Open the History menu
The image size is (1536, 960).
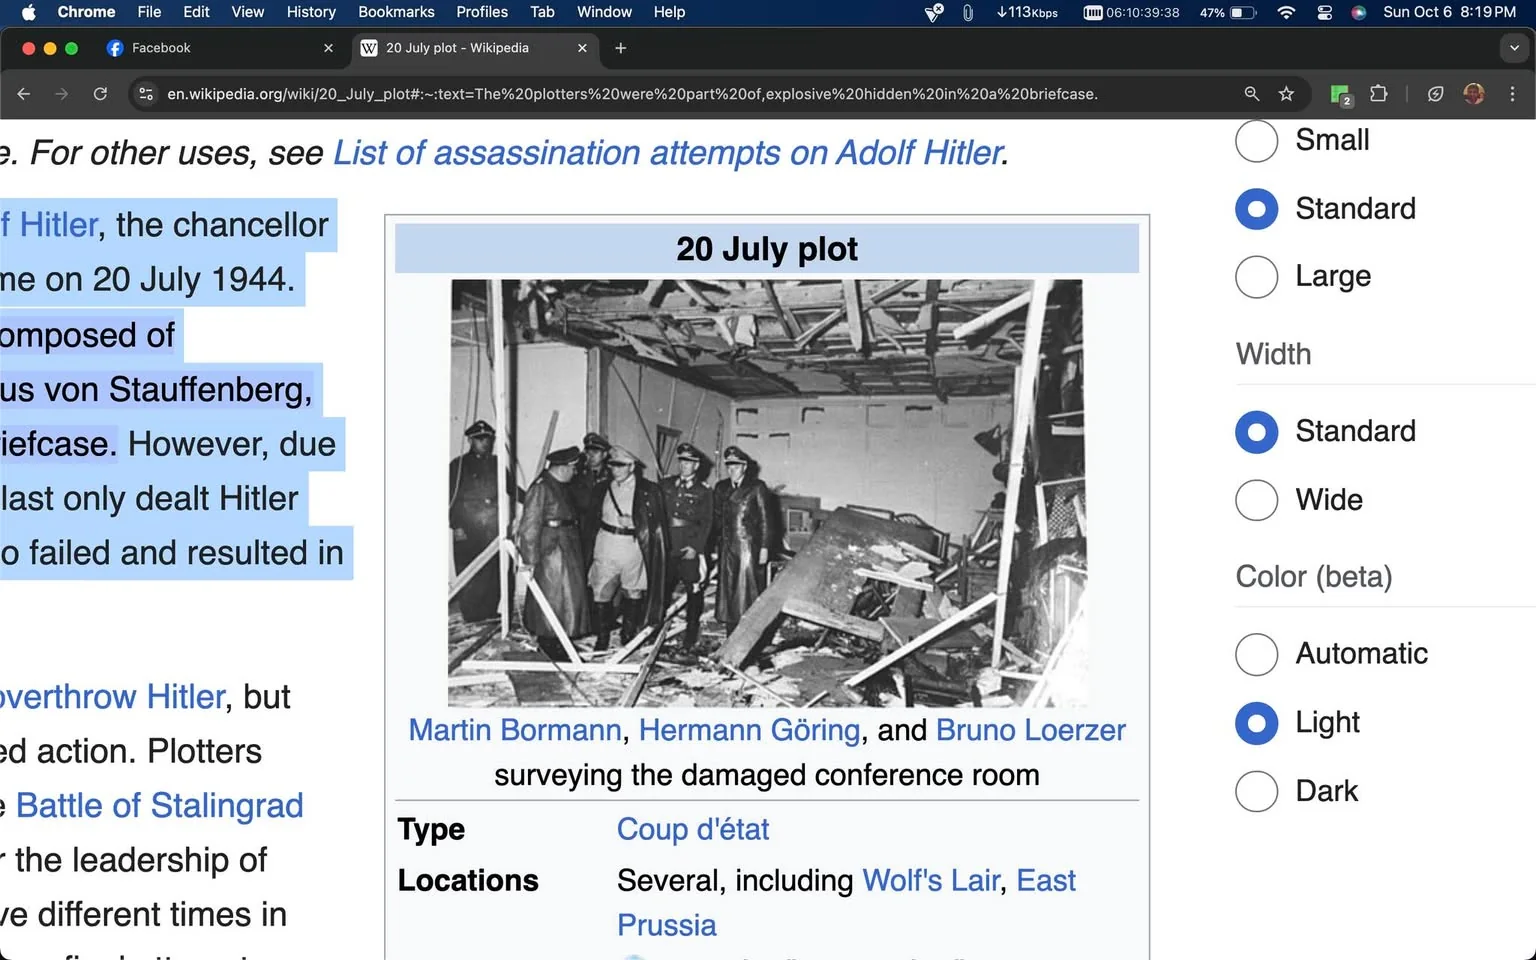coord(311,12)
